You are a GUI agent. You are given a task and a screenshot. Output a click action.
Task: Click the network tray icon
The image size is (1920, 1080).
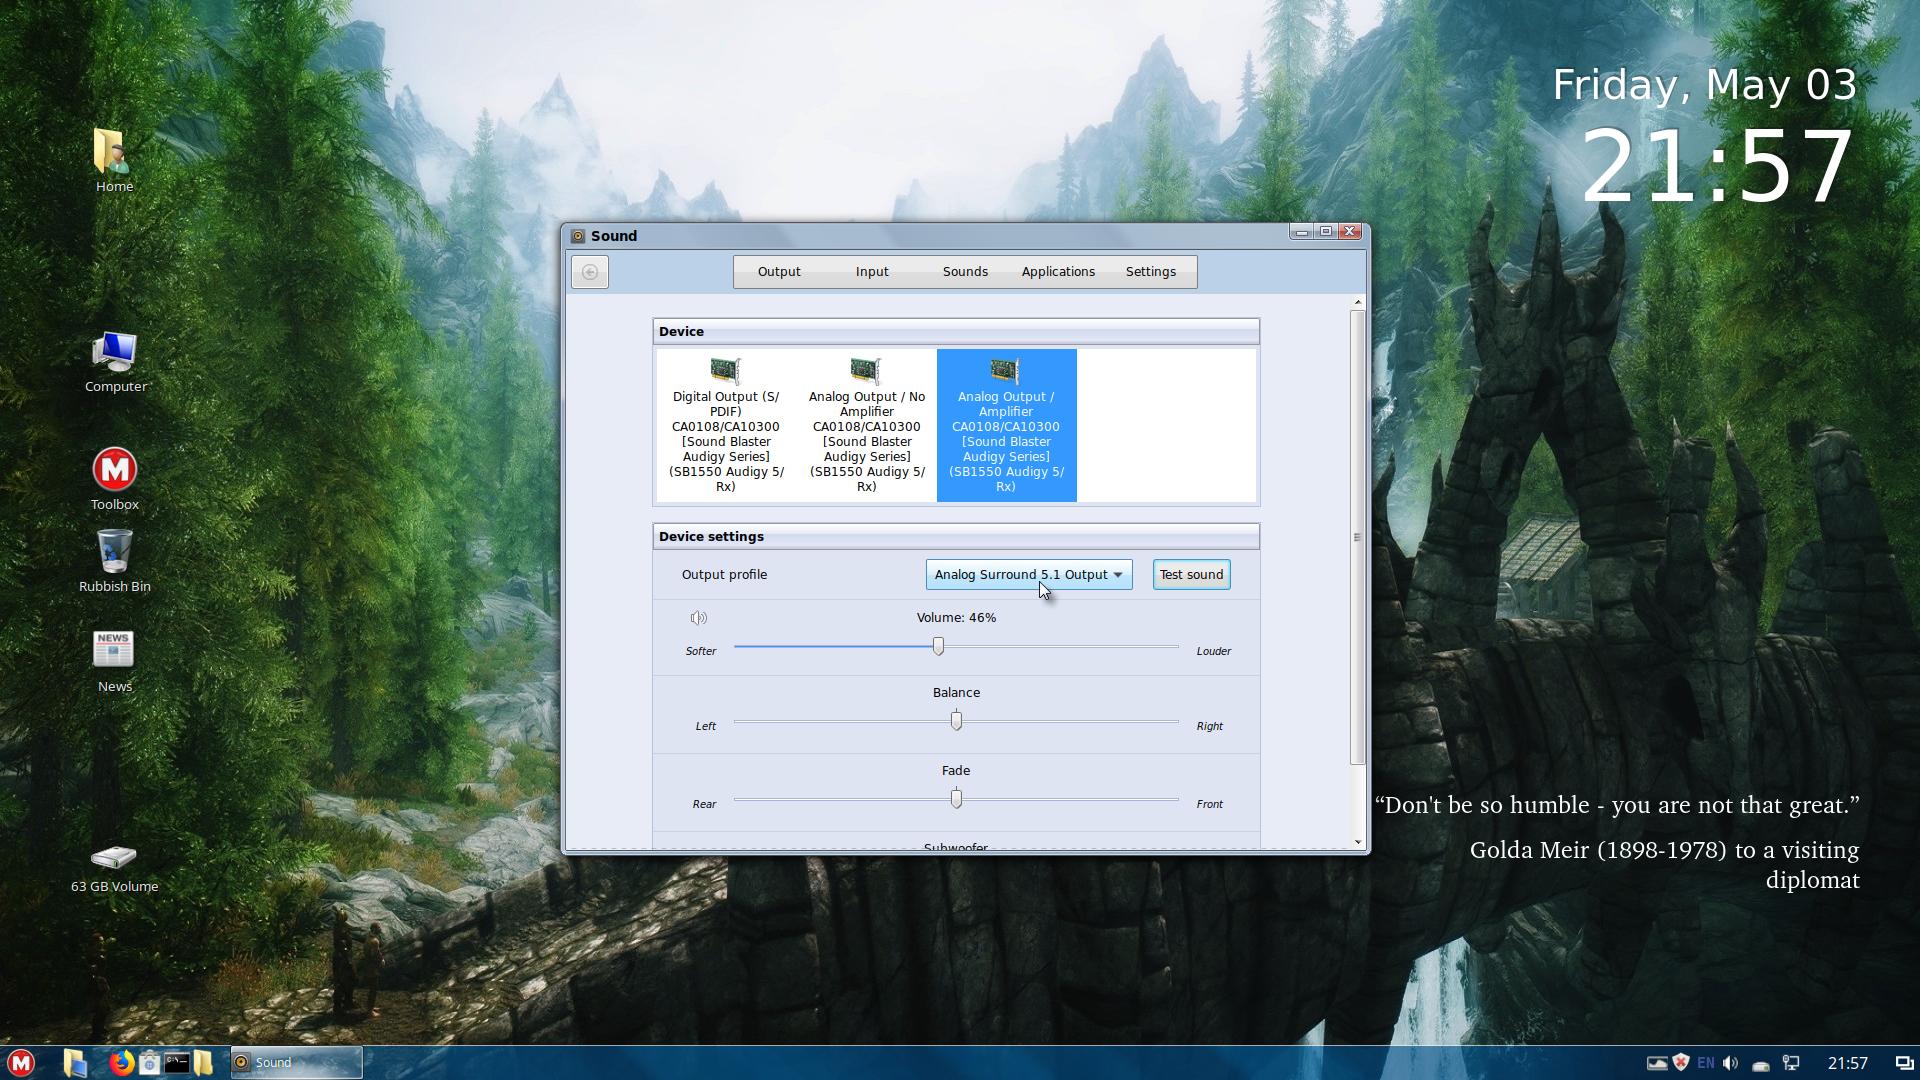tap(1791, 1063)
